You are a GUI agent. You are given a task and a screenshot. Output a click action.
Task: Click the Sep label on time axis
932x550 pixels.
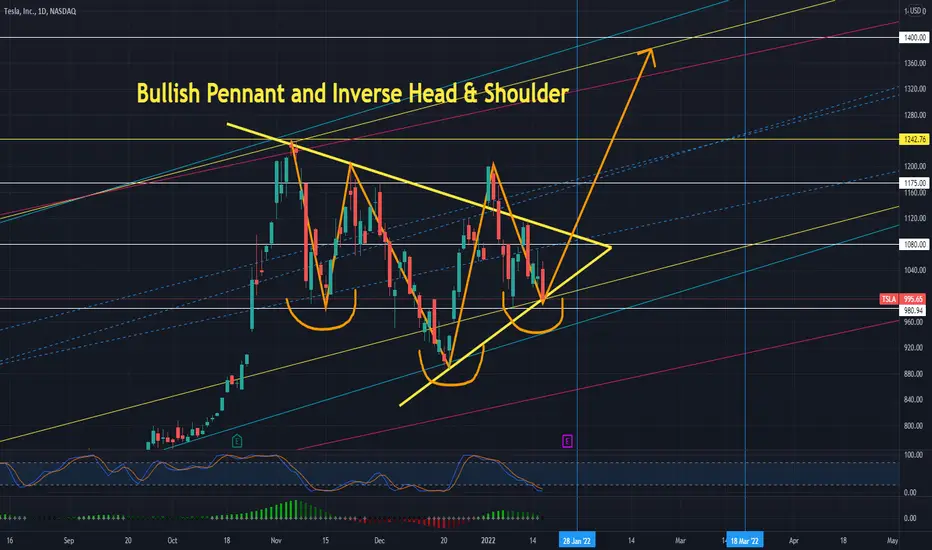69,540
